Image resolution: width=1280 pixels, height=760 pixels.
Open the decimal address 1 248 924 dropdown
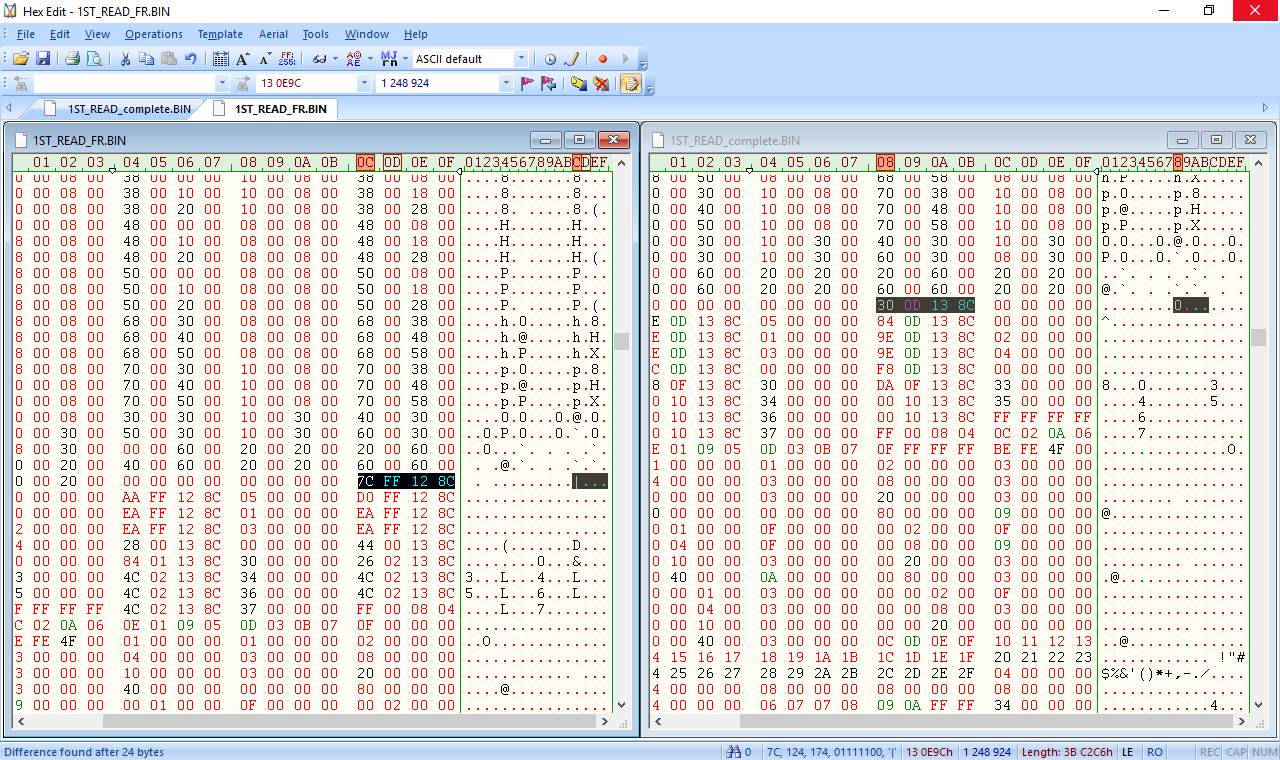pyautogui.click(x=506, y=83)
